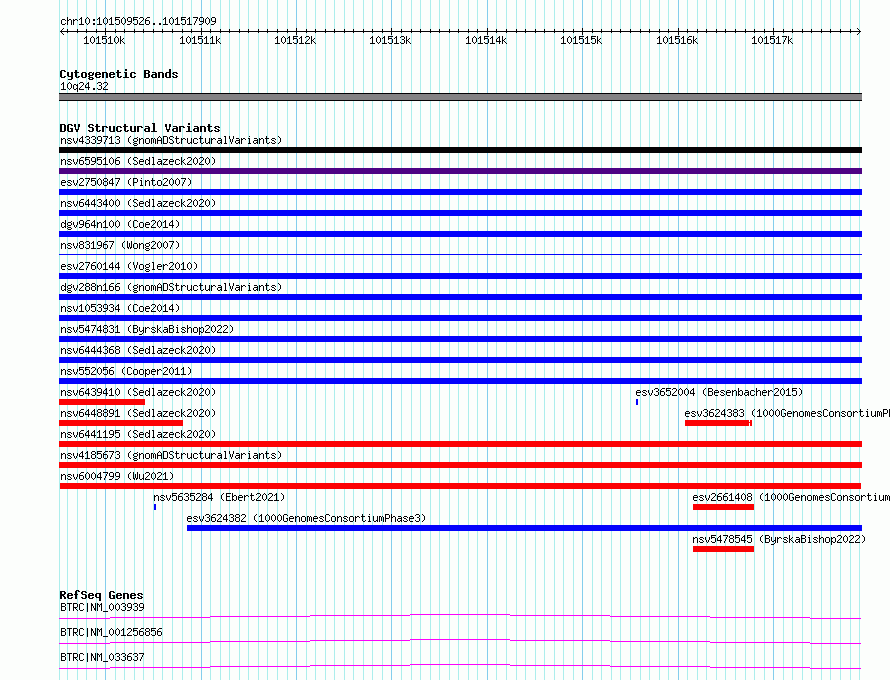The image size is (890, 680).
Task: Click the tiny blue esv3652004 marker
Action: click(637, 402)
